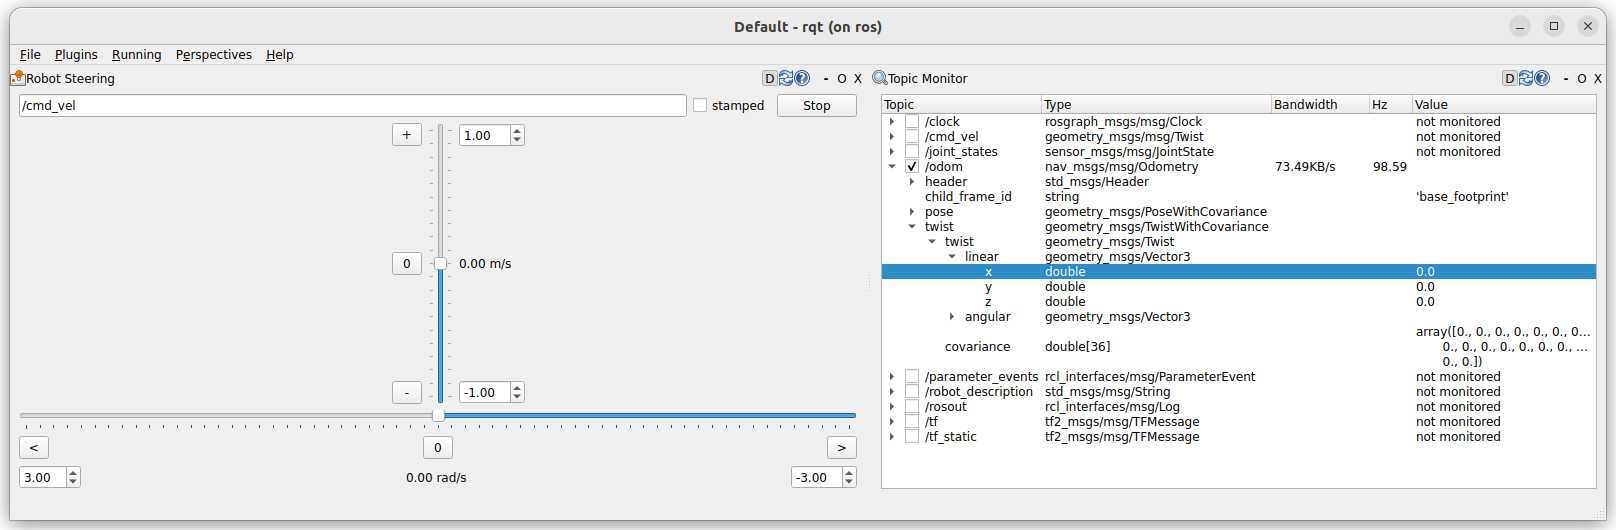Viewport: 1616px width, 530px height.
Task: Click Robot Steering's D dock-configuration icon
Action: pyautogui.click(x=769, y=78)
